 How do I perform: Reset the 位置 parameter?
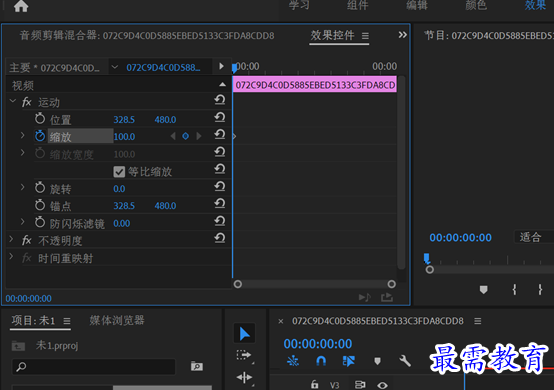220,117
